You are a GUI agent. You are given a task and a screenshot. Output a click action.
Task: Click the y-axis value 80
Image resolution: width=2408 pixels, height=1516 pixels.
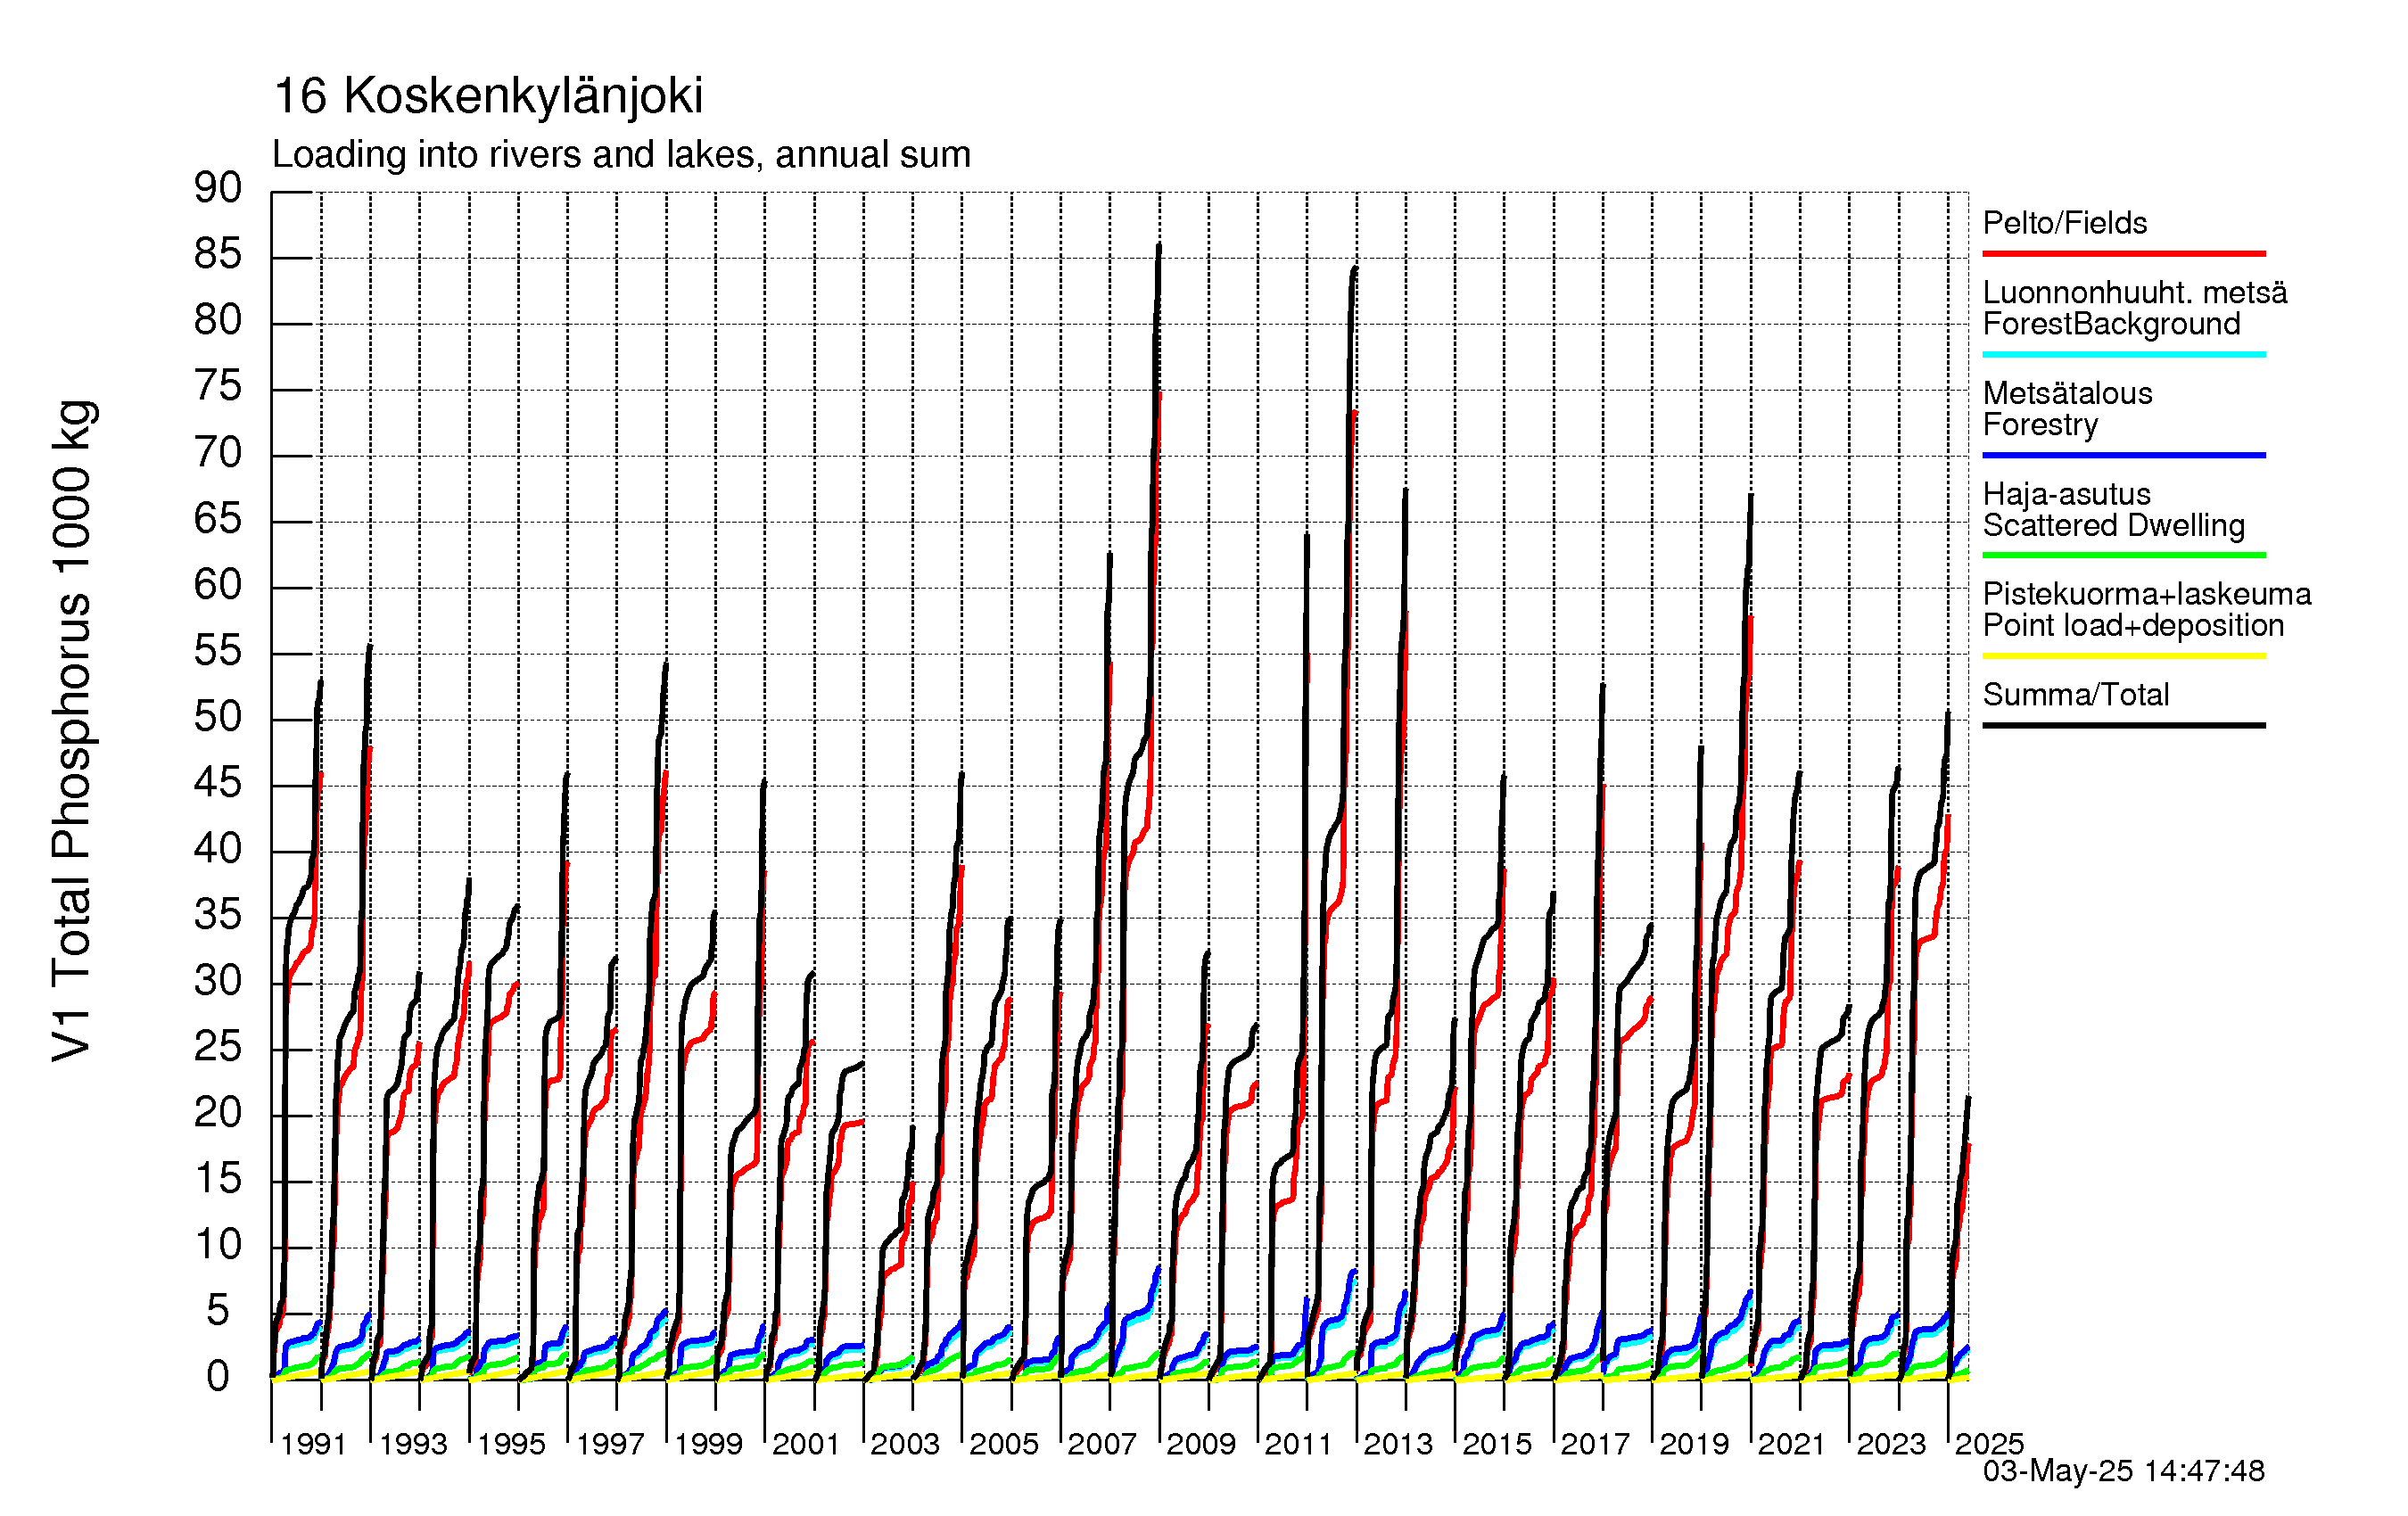point(218,320)
